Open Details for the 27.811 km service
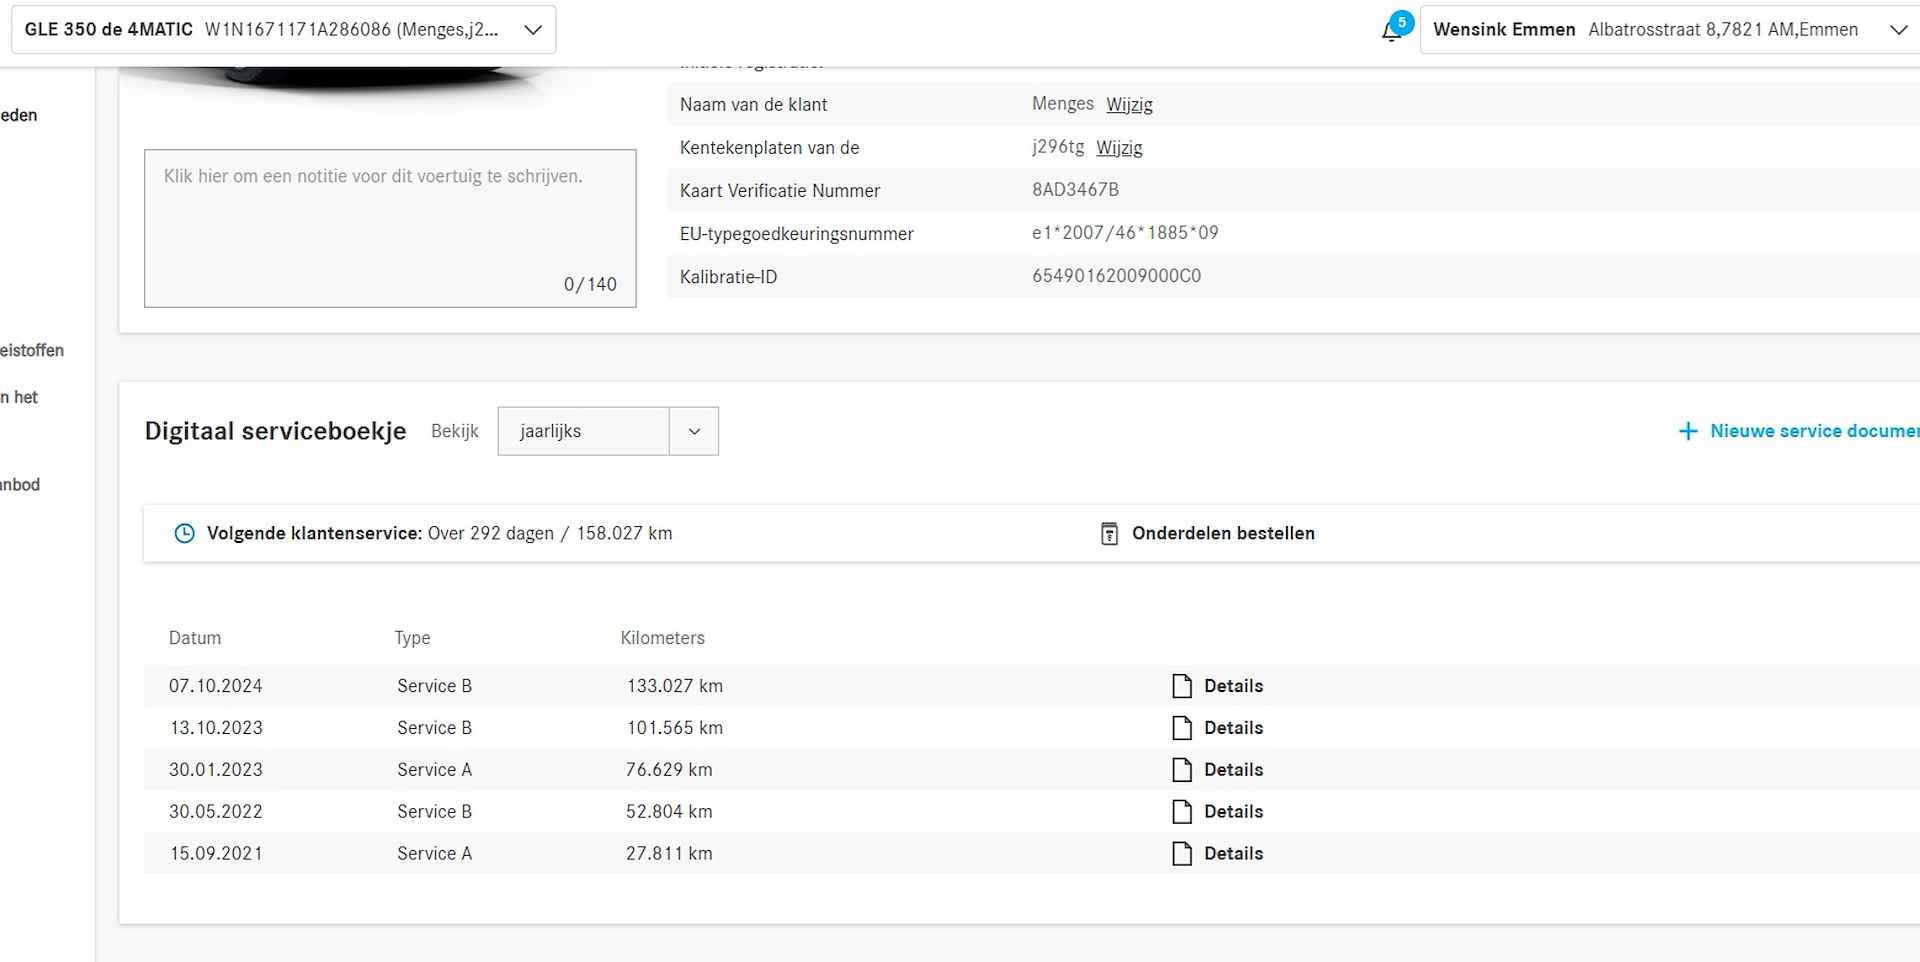This screenshot has width=1920, height=962. click(1233, 854)
